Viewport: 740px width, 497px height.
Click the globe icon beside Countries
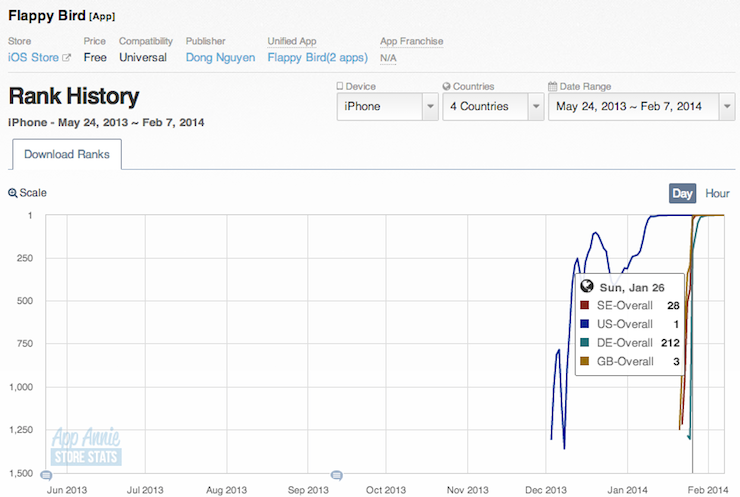click(x=446, y=86)
